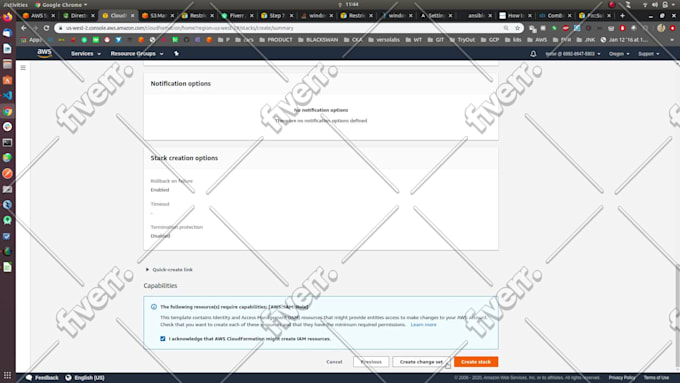
Task: Open the AWS notifications bell
Action: [533, 54]
